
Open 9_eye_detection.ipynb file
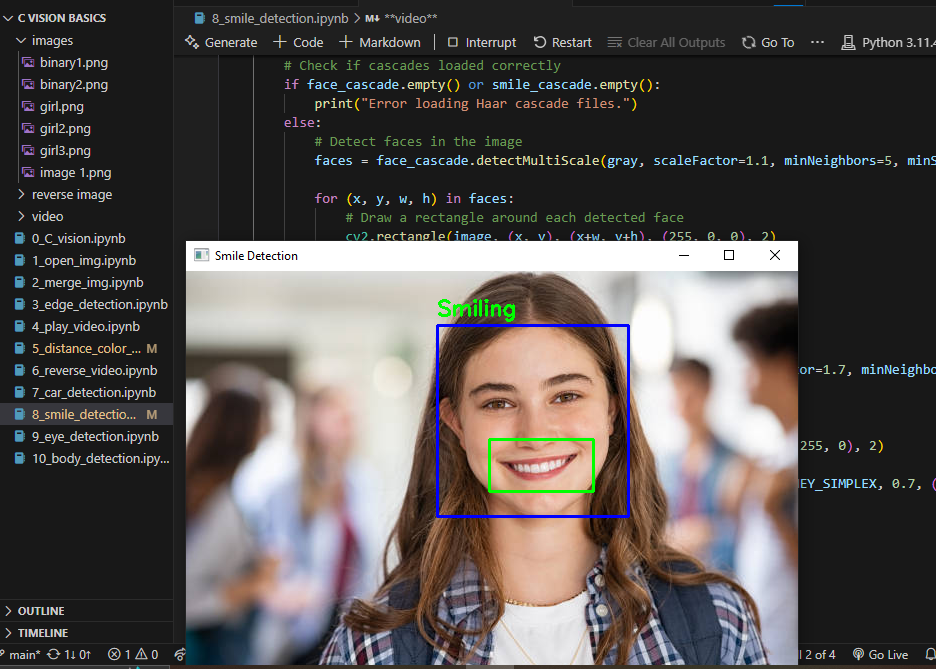(94, 437)
